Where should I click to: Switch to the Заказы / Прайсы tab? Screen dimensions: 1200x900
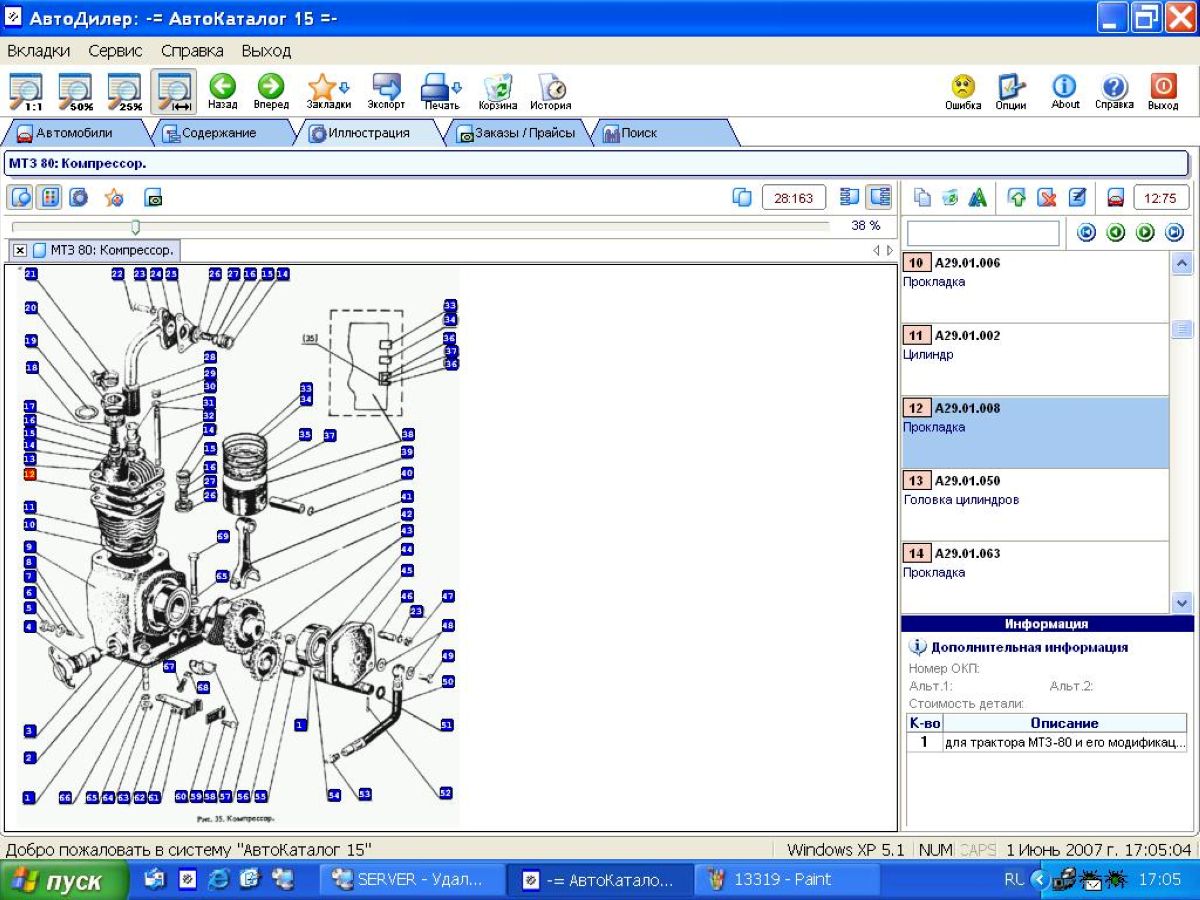[x=516, y=133]
